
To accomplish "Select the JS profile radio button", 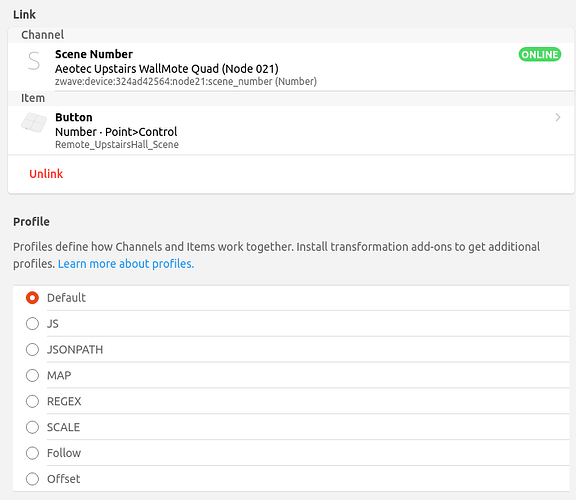I will point(32,324).
